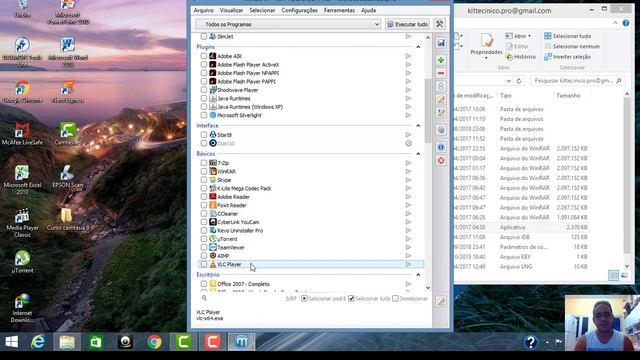Click the green plus add icon
Screen dimensions: 640x360
pos(441,60)
